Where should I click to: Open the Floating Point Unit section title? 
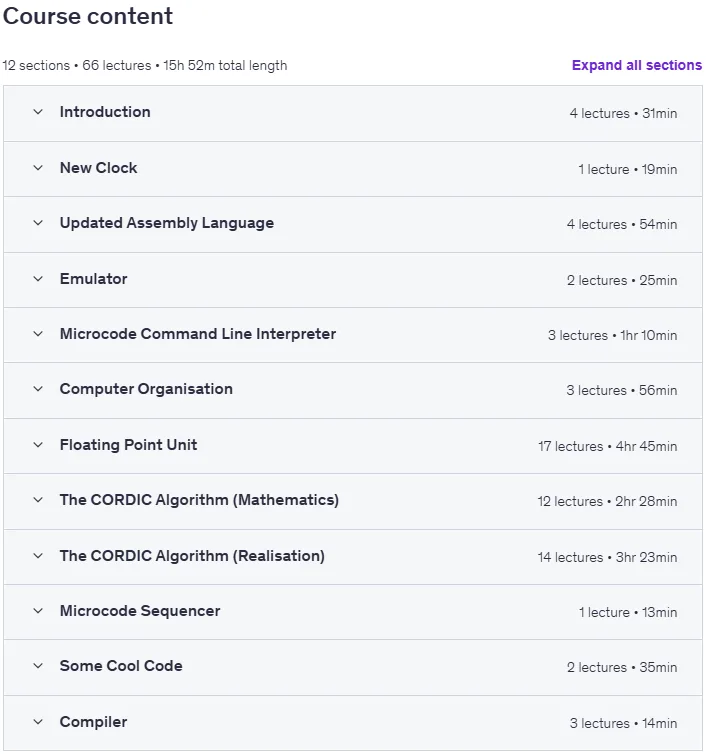(x=128, y=445)
